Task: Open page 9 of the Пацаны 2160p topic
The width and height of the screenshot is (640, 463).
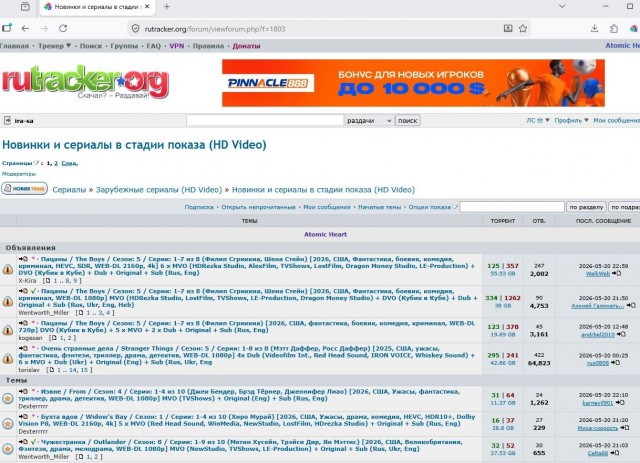Action: pyautogui.click(x=75, y=281)
